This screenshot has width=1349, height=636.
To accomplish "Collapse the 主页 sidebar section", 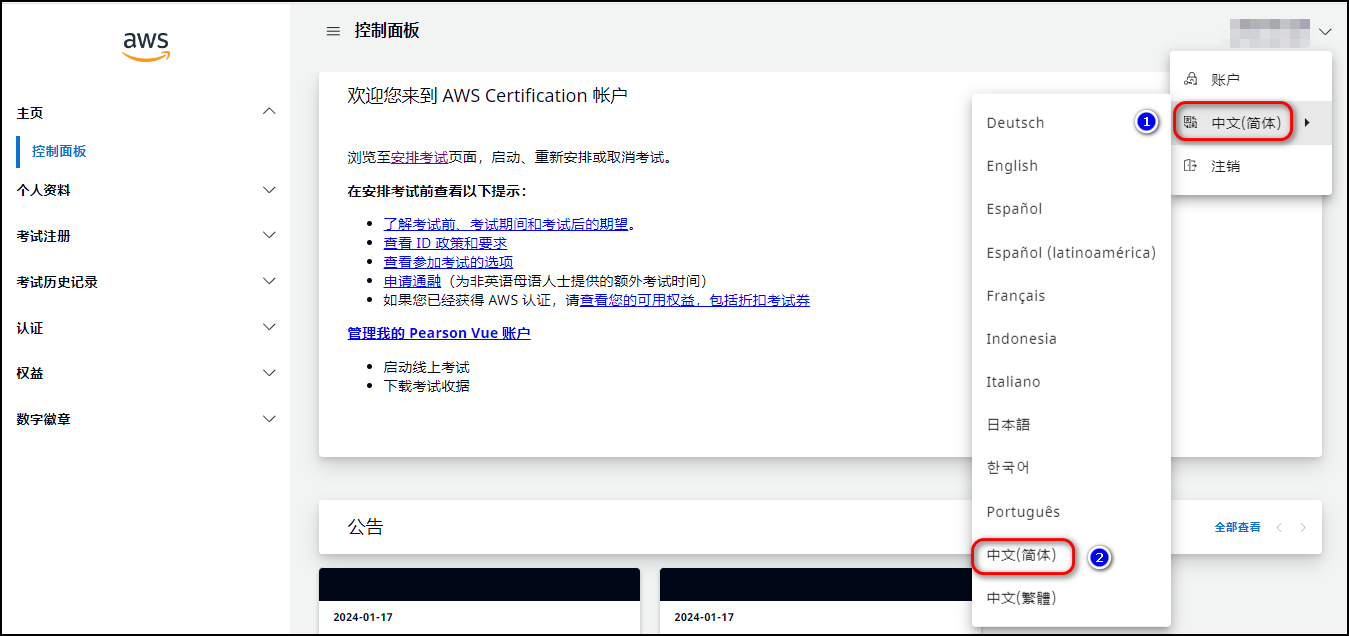I will click(268, 112).
